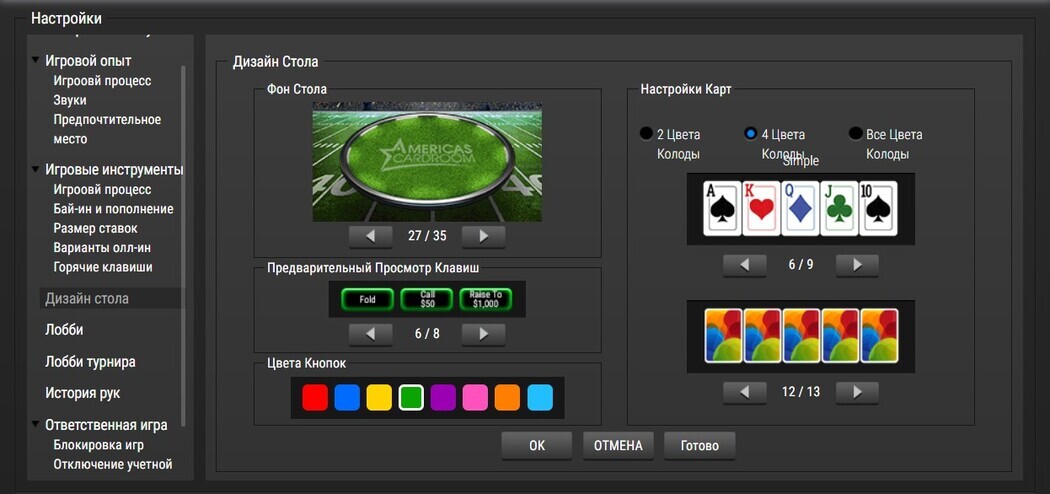
Task: Open the Лобби турнира settings
Action: pyautogui.click(x=90, y=362)
